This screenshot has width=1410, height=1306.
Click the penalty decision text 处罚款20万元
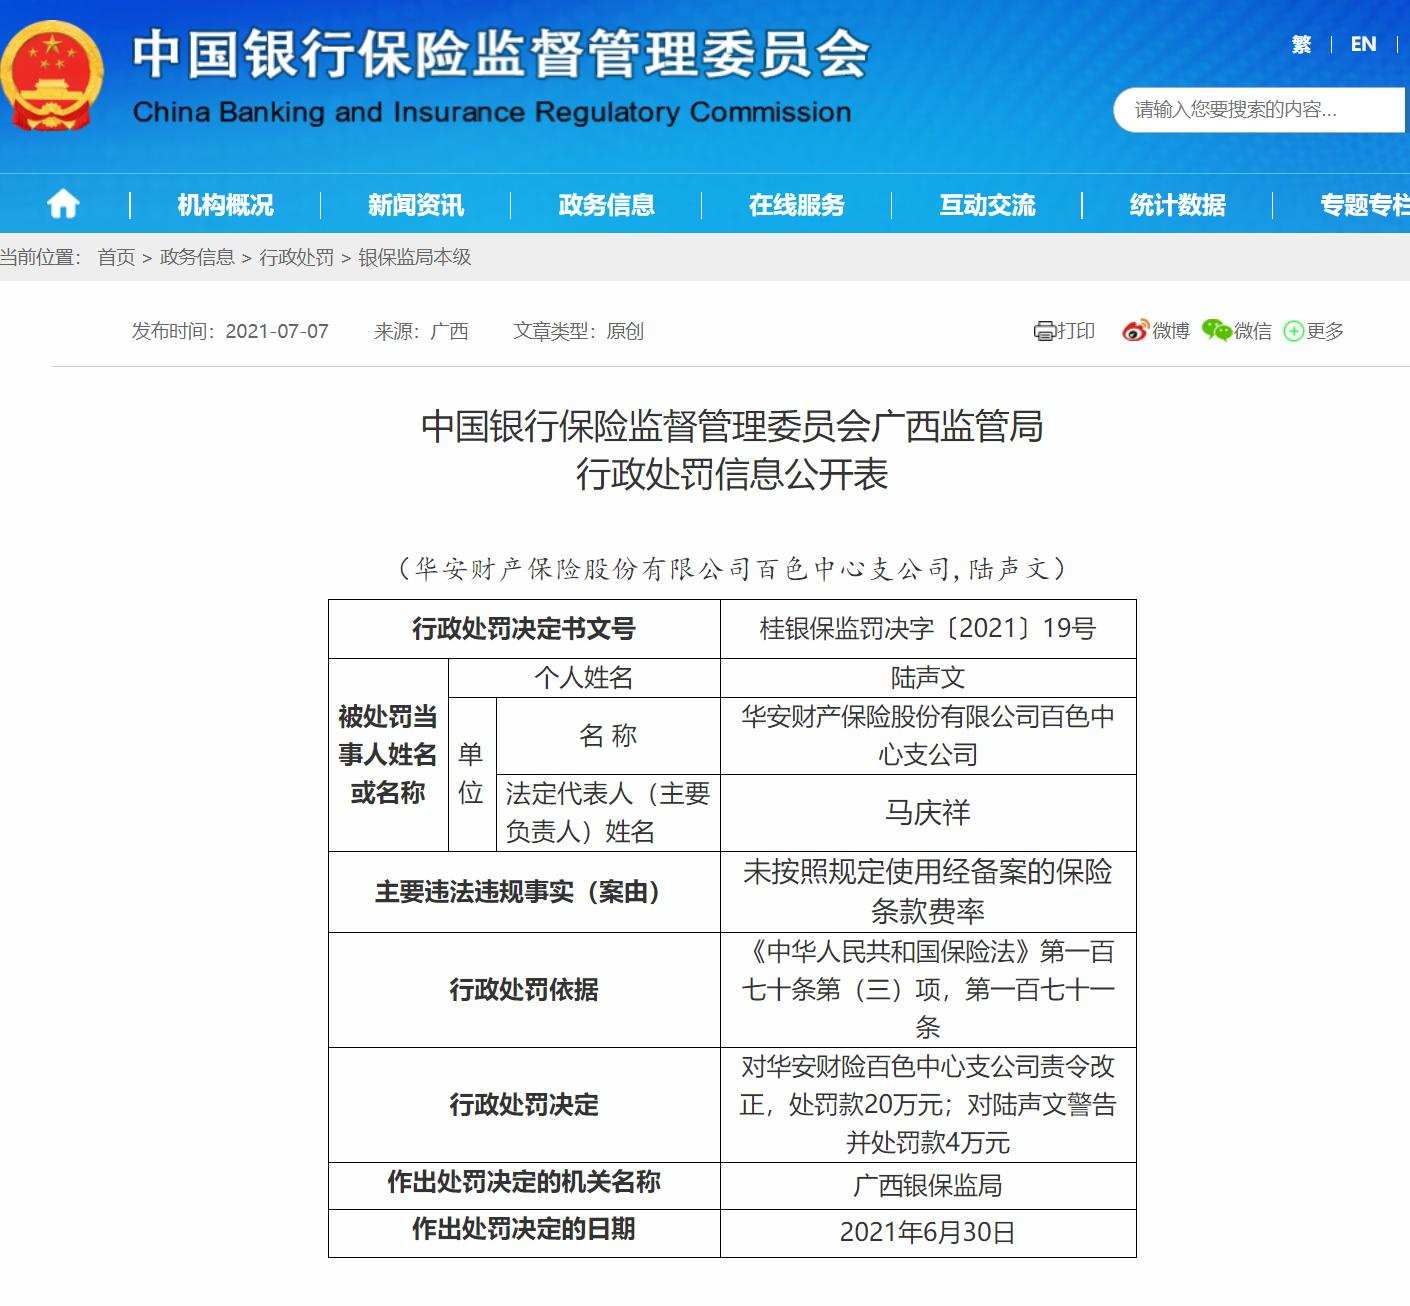click(x=866, y=1105)
